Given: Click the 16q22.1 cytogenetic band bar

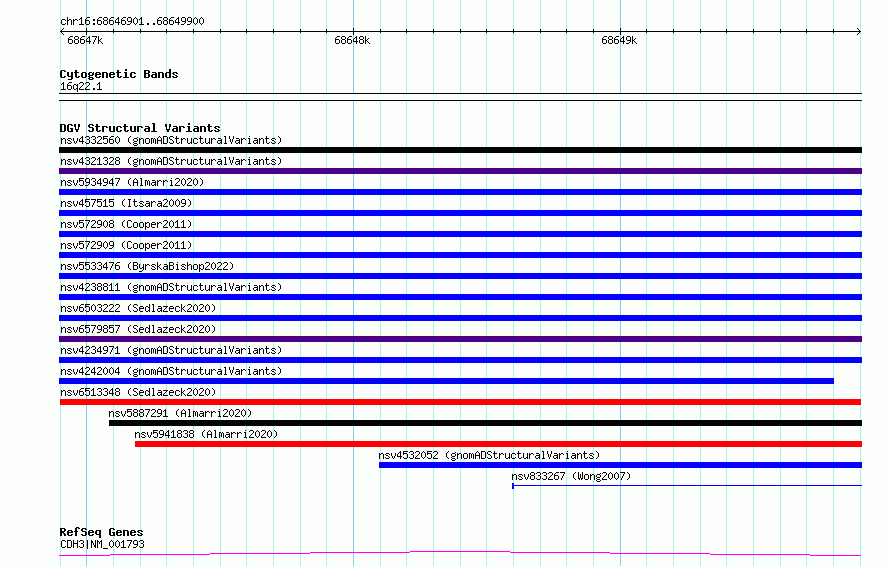Looking at the screenshot, I should coord(460,97).
